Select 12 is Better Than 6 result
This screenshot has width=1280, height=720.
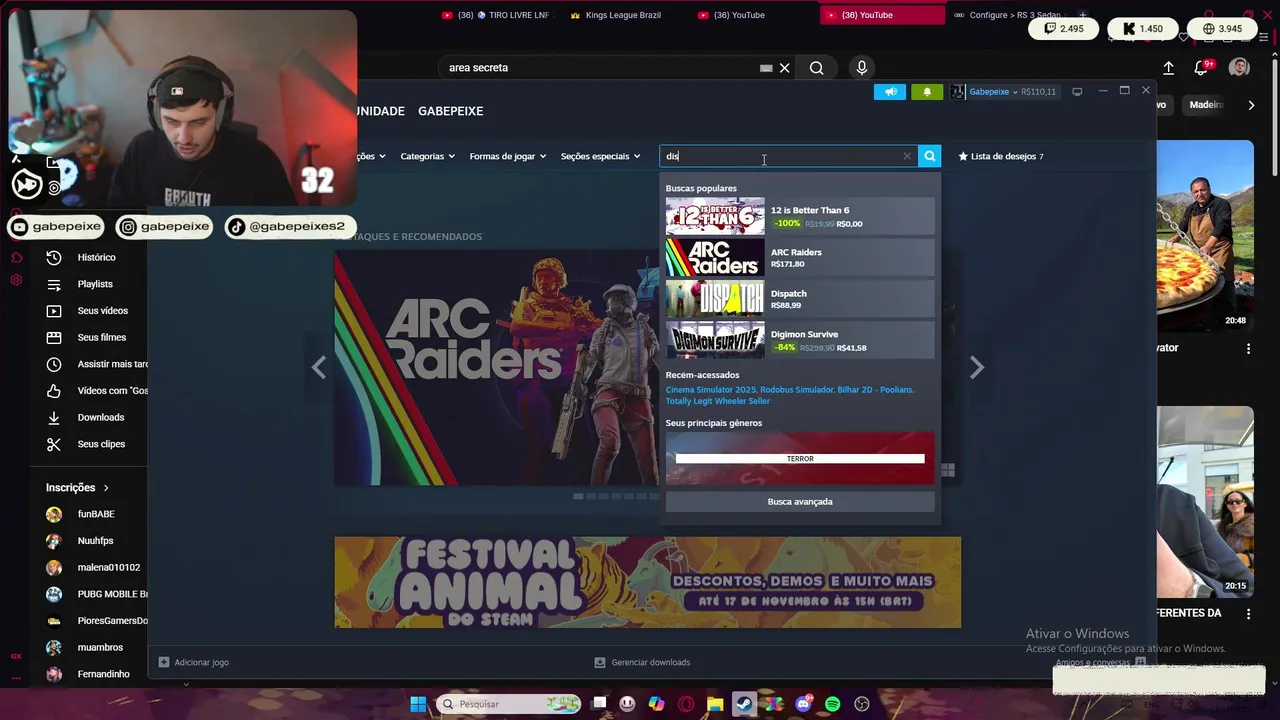(x=800, y=217)
